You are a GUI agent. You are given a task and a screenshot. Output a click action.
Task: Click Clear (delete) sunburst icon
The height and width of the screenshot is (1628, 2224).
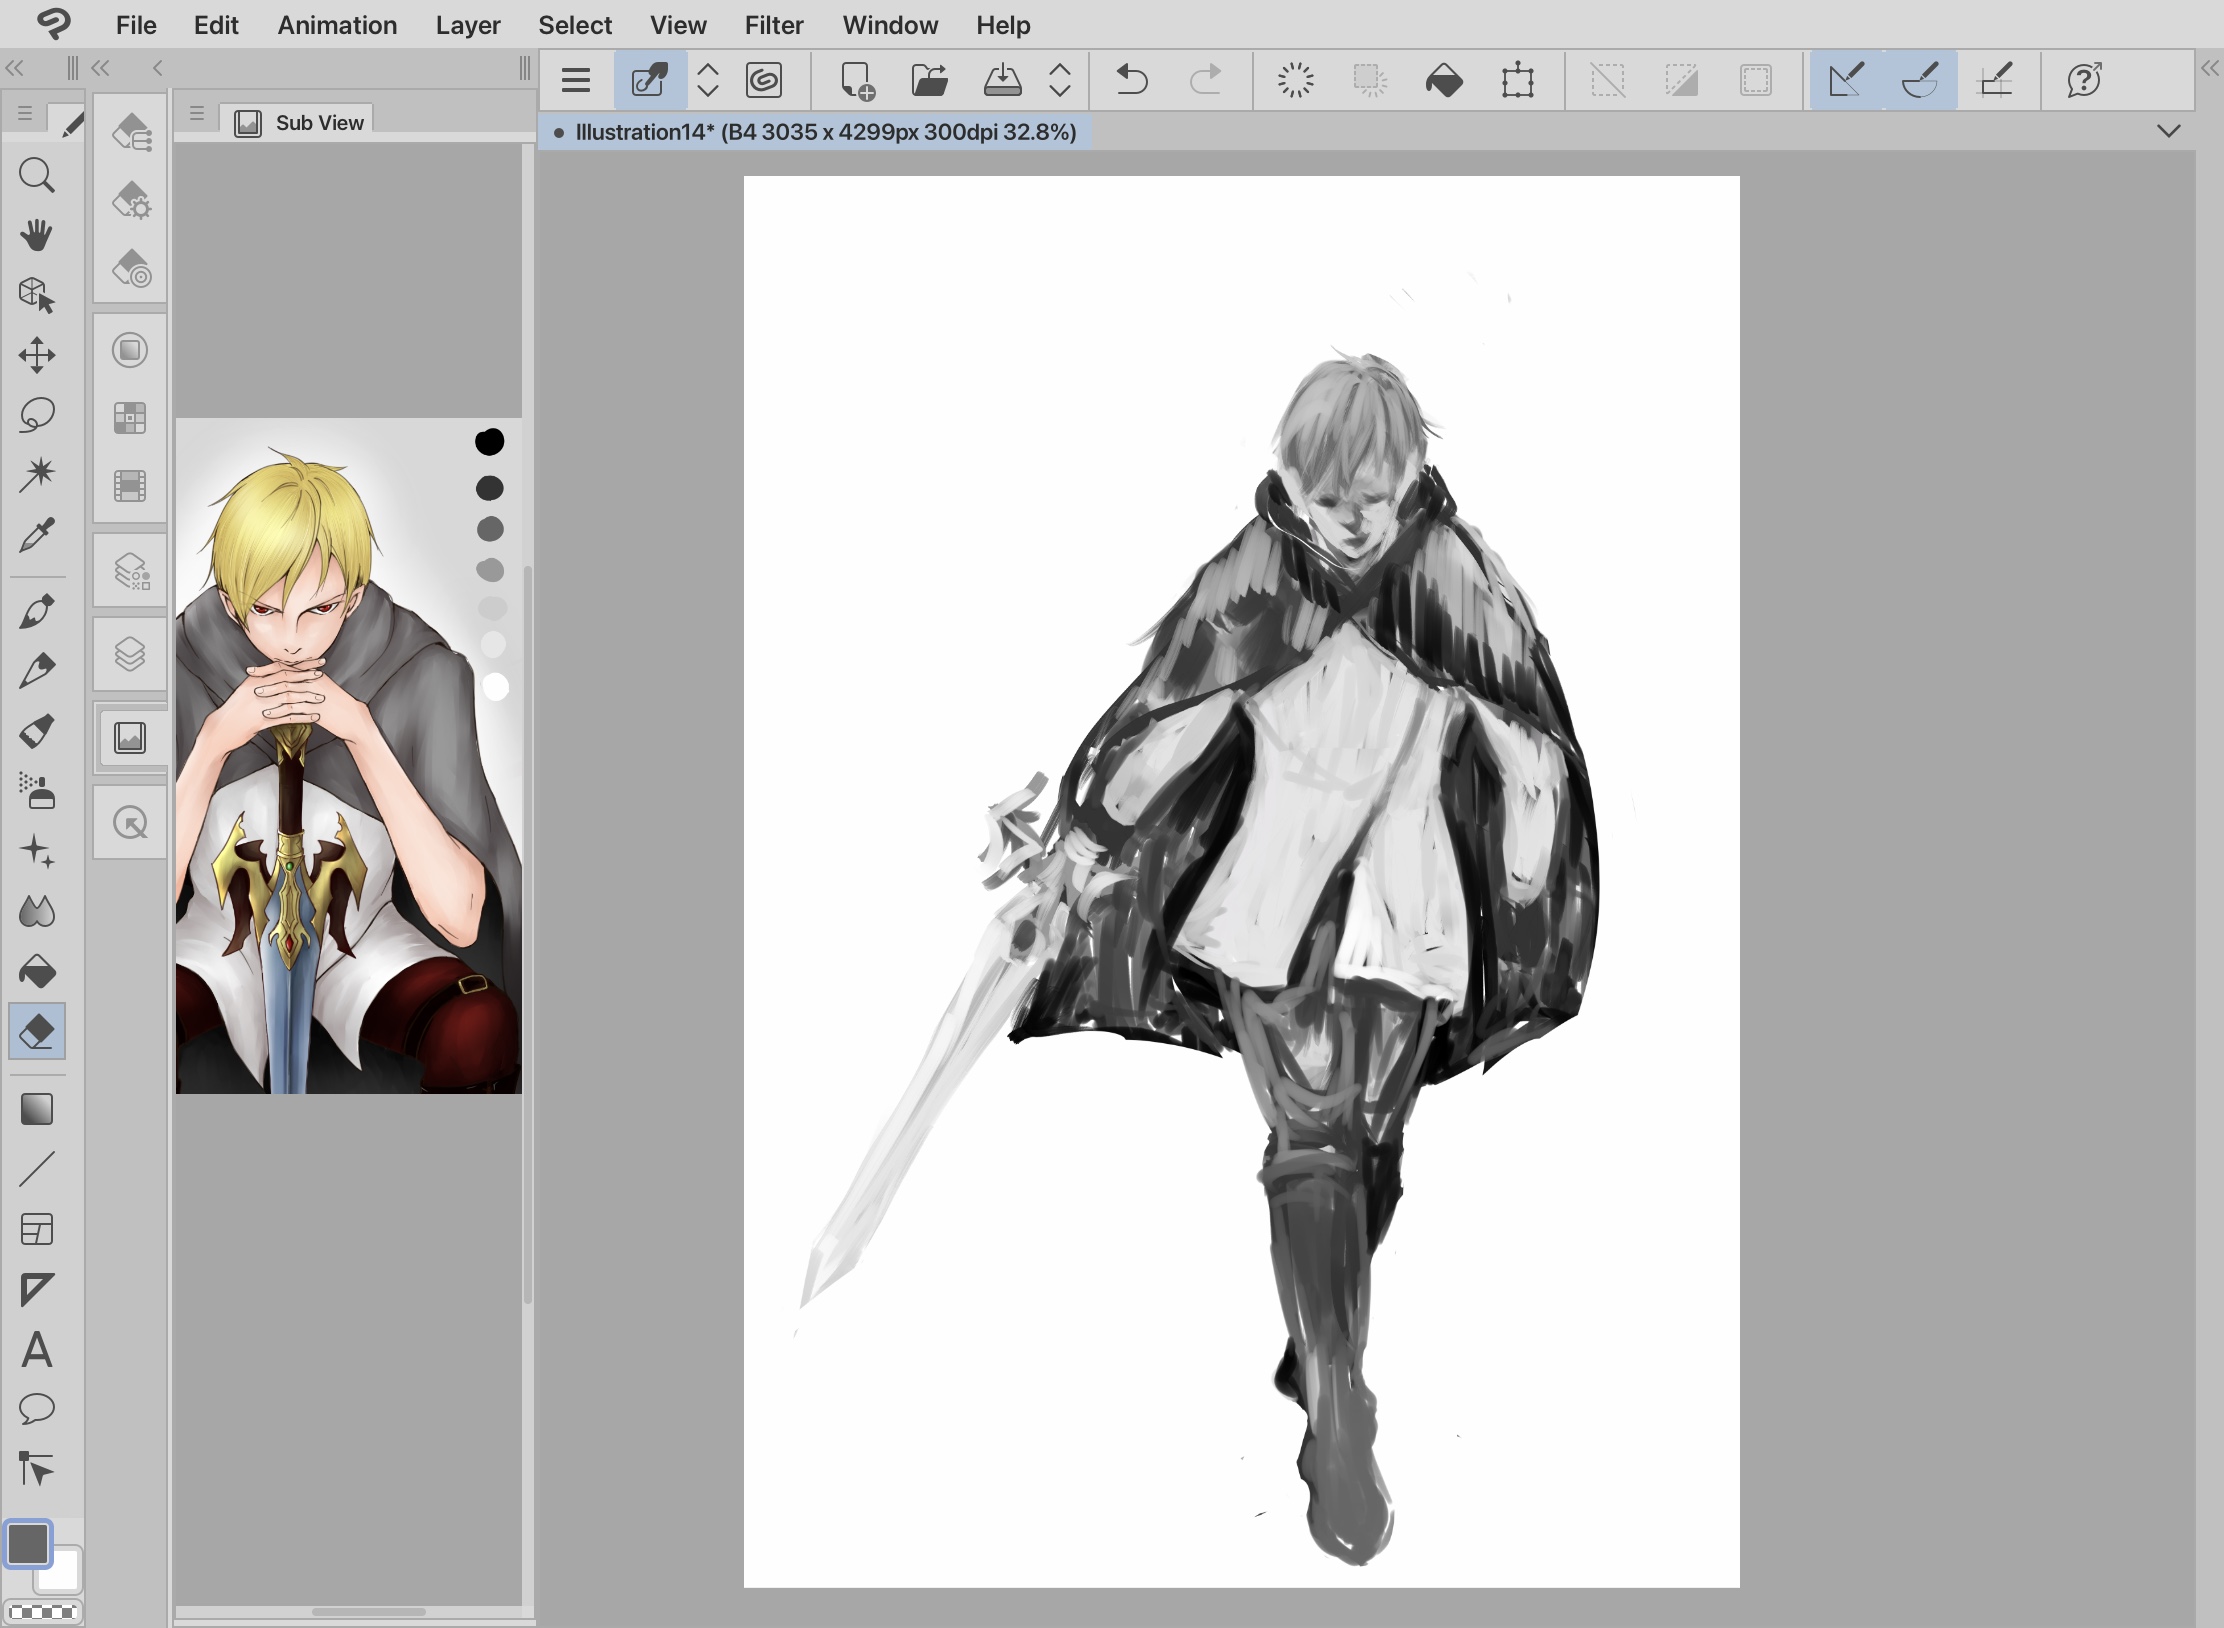(1296, 80)
